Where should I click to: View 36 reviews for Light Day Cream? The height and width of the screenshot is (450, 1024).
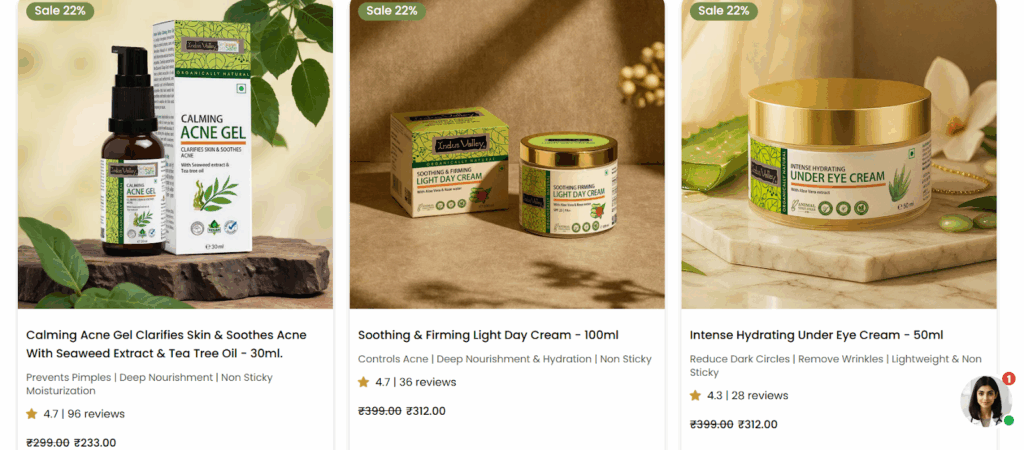click(x=428, y=382)
